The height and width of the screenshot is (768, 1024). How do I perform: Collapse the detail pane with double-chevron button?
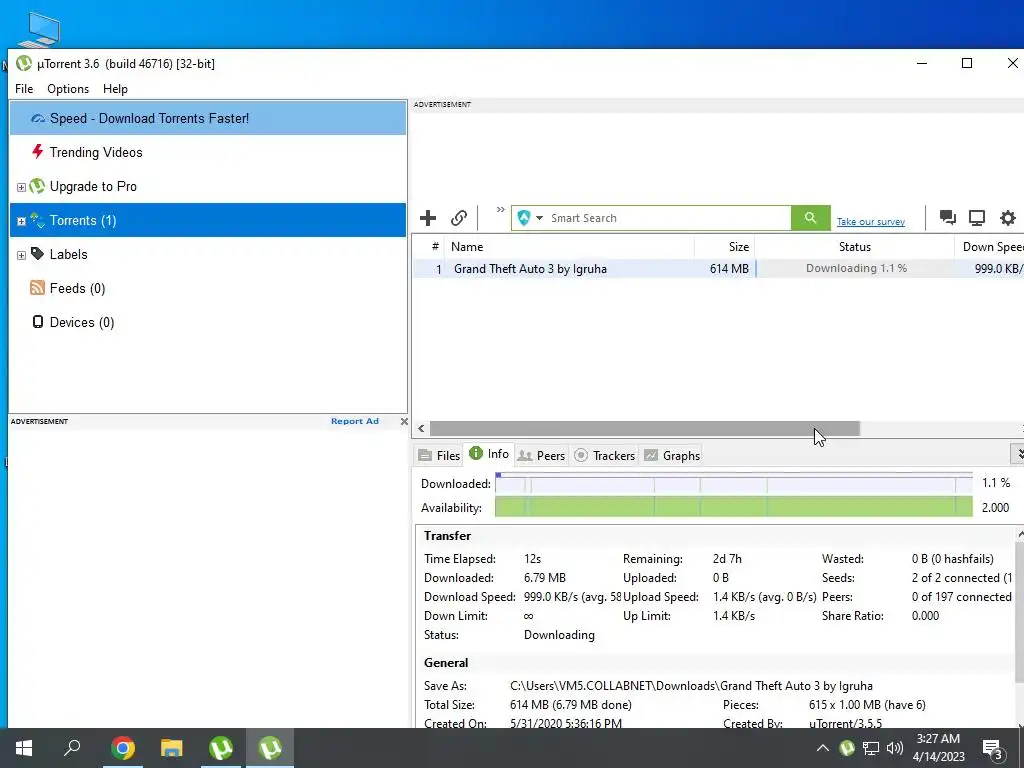[1019, 453]
